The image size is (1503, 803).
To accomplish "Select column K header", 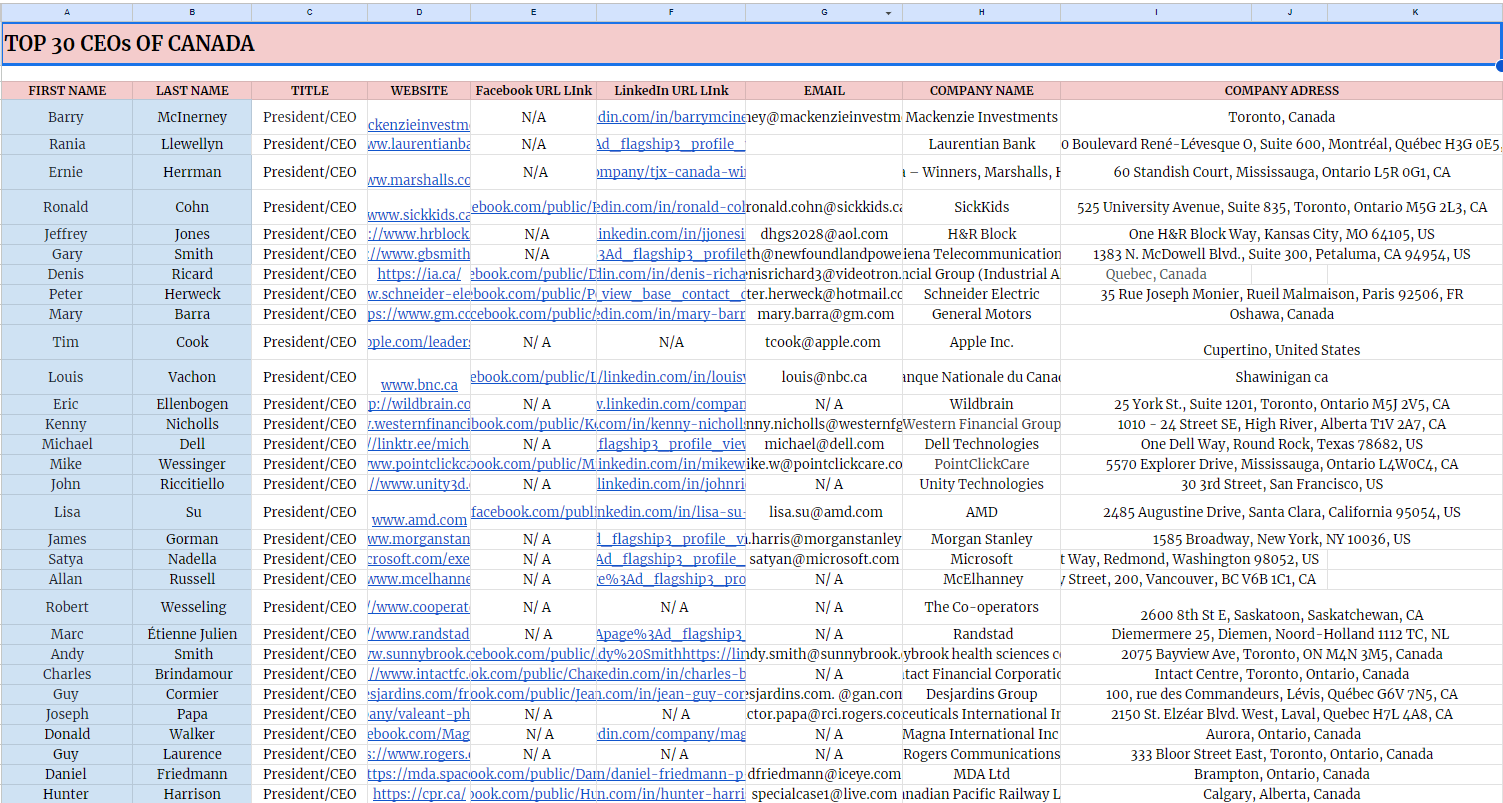I will pyautogui.click(x=1415, y=12).
